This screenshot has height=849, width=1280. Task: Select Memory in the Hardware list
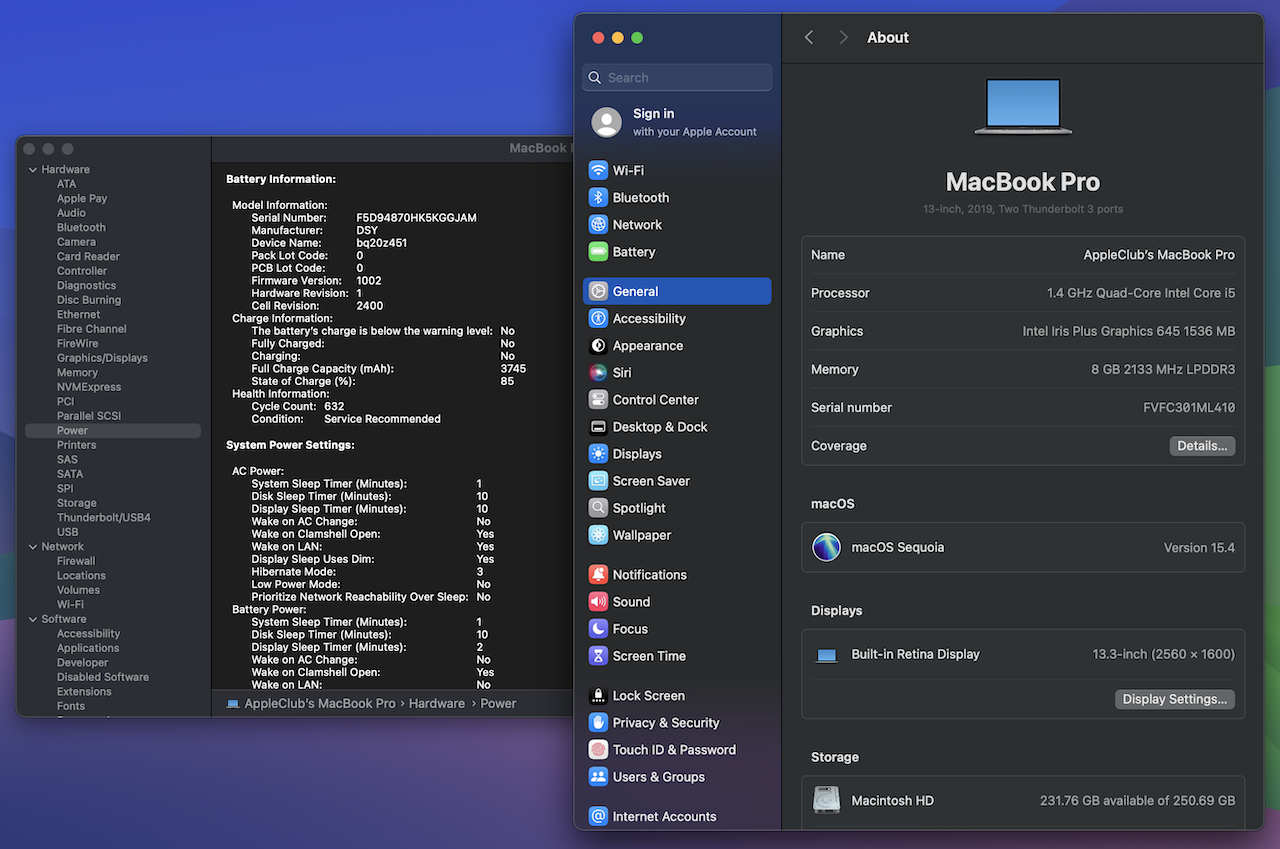(77, 372)
